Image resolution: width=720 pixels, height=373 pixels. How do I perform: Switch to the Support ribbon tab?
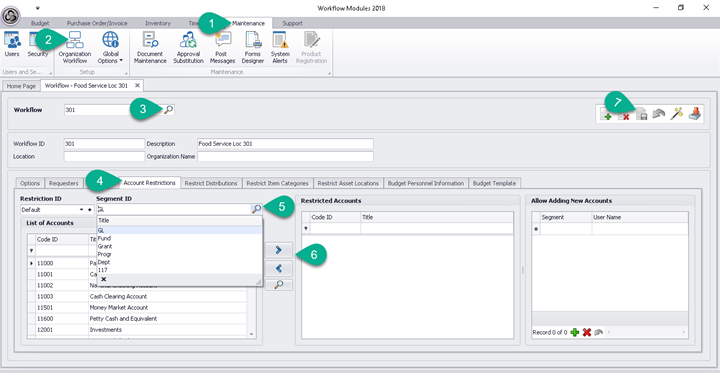pyautogui.click(x=292, y=23)
